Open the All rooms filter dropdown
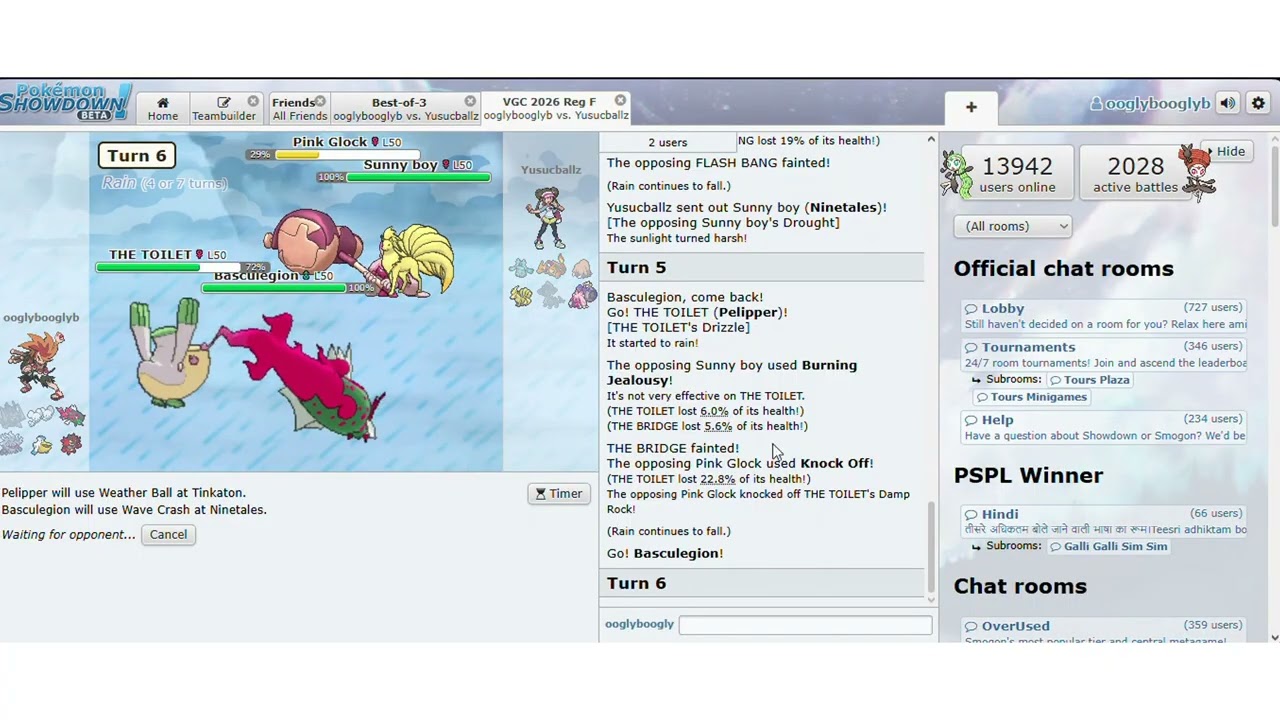Image resolution: width=1280 pixels, height=720 pixels. tap(1012, 226)
